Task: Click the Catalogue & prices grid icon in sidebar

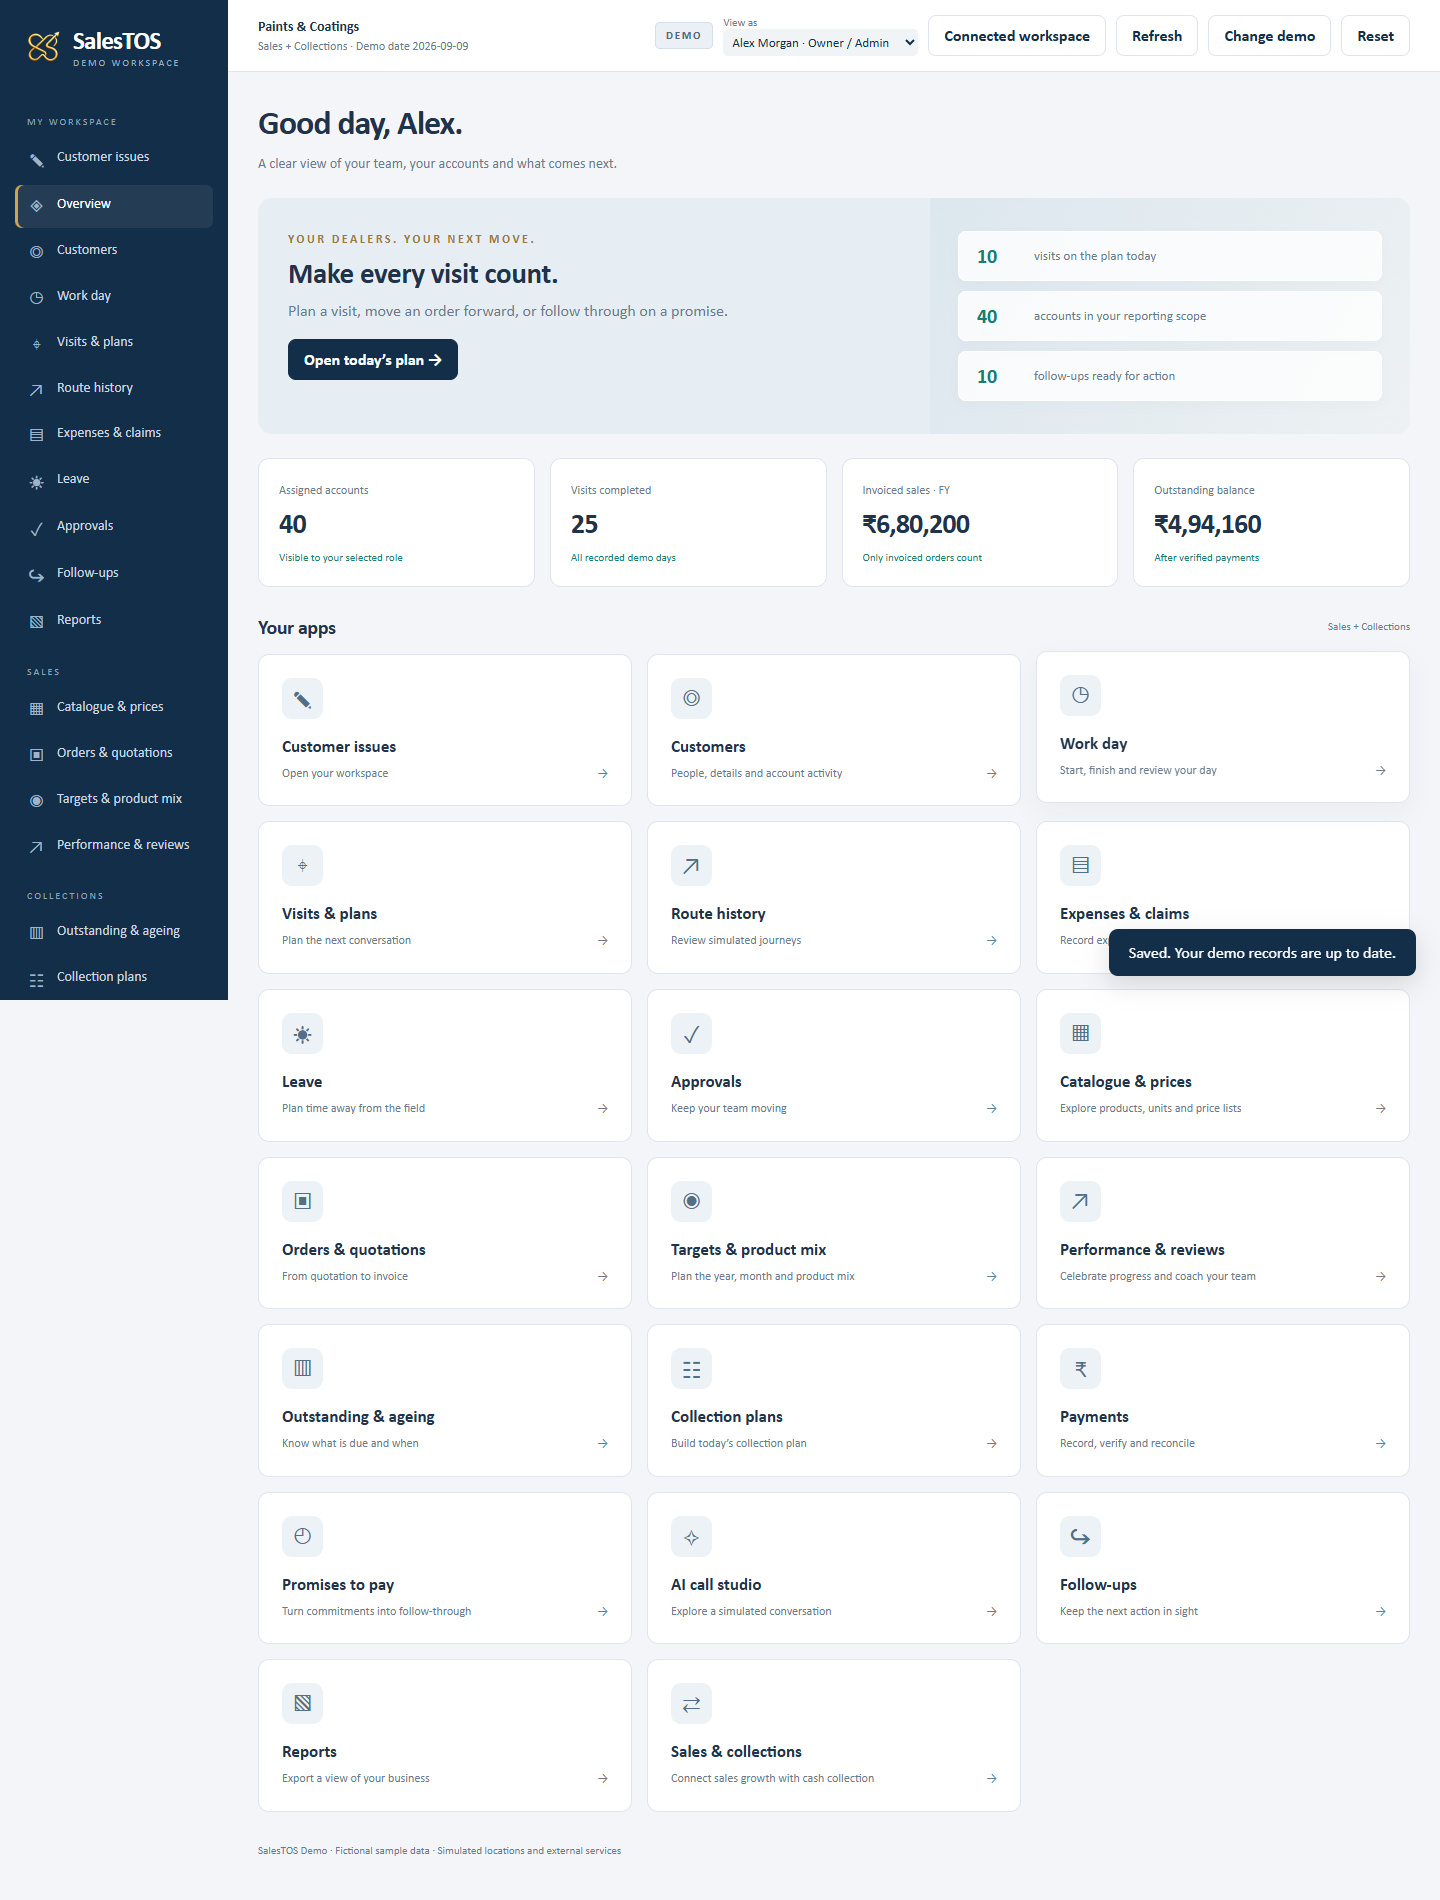Action: coord(37,709)
